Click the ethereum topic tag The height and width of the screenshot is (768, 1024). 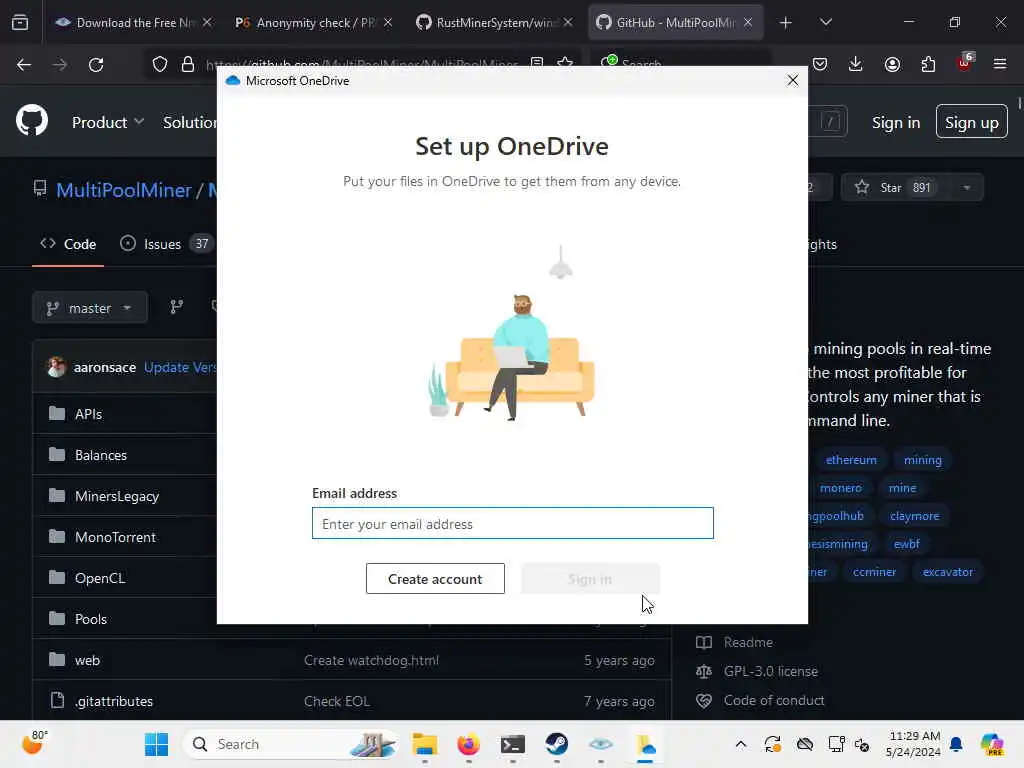851,460
